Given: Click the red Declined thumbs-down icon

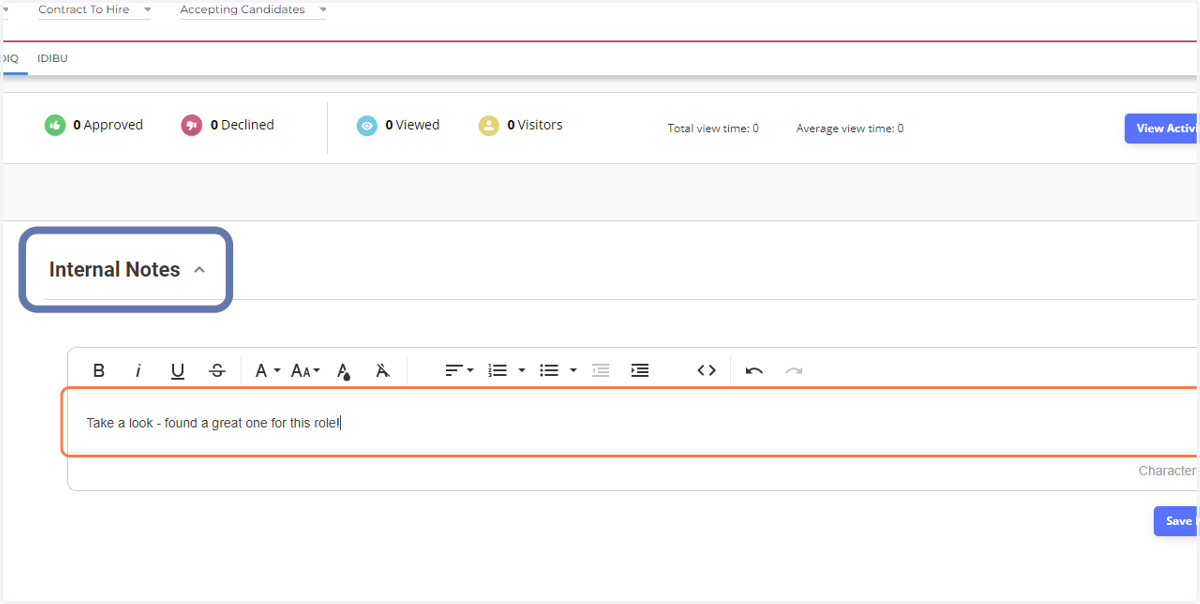Looking at the screenshot, I should 191,125.
